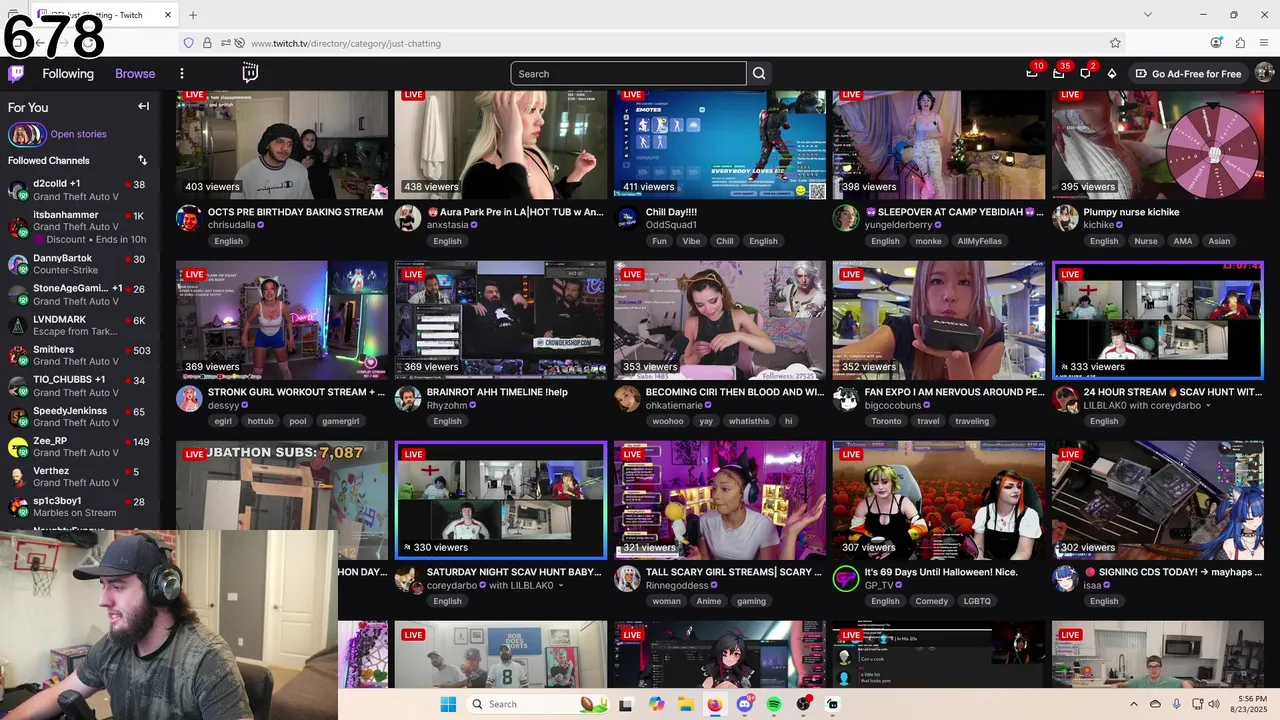The width and height of the screenshot is (1280, 720).
Task: Open d2coild followed channel
Action: coord(78,190)
